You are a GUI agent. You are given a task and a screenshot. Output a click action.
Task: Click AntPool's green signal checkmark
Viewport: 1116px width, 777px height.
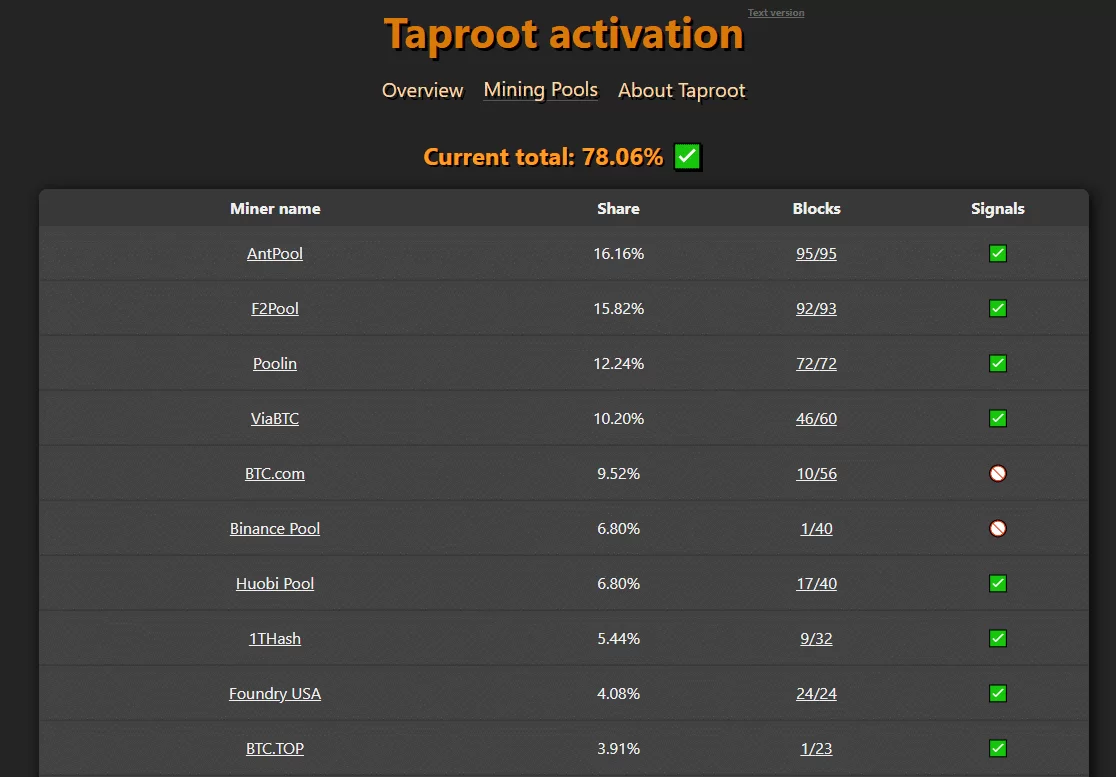click(997, 254)
